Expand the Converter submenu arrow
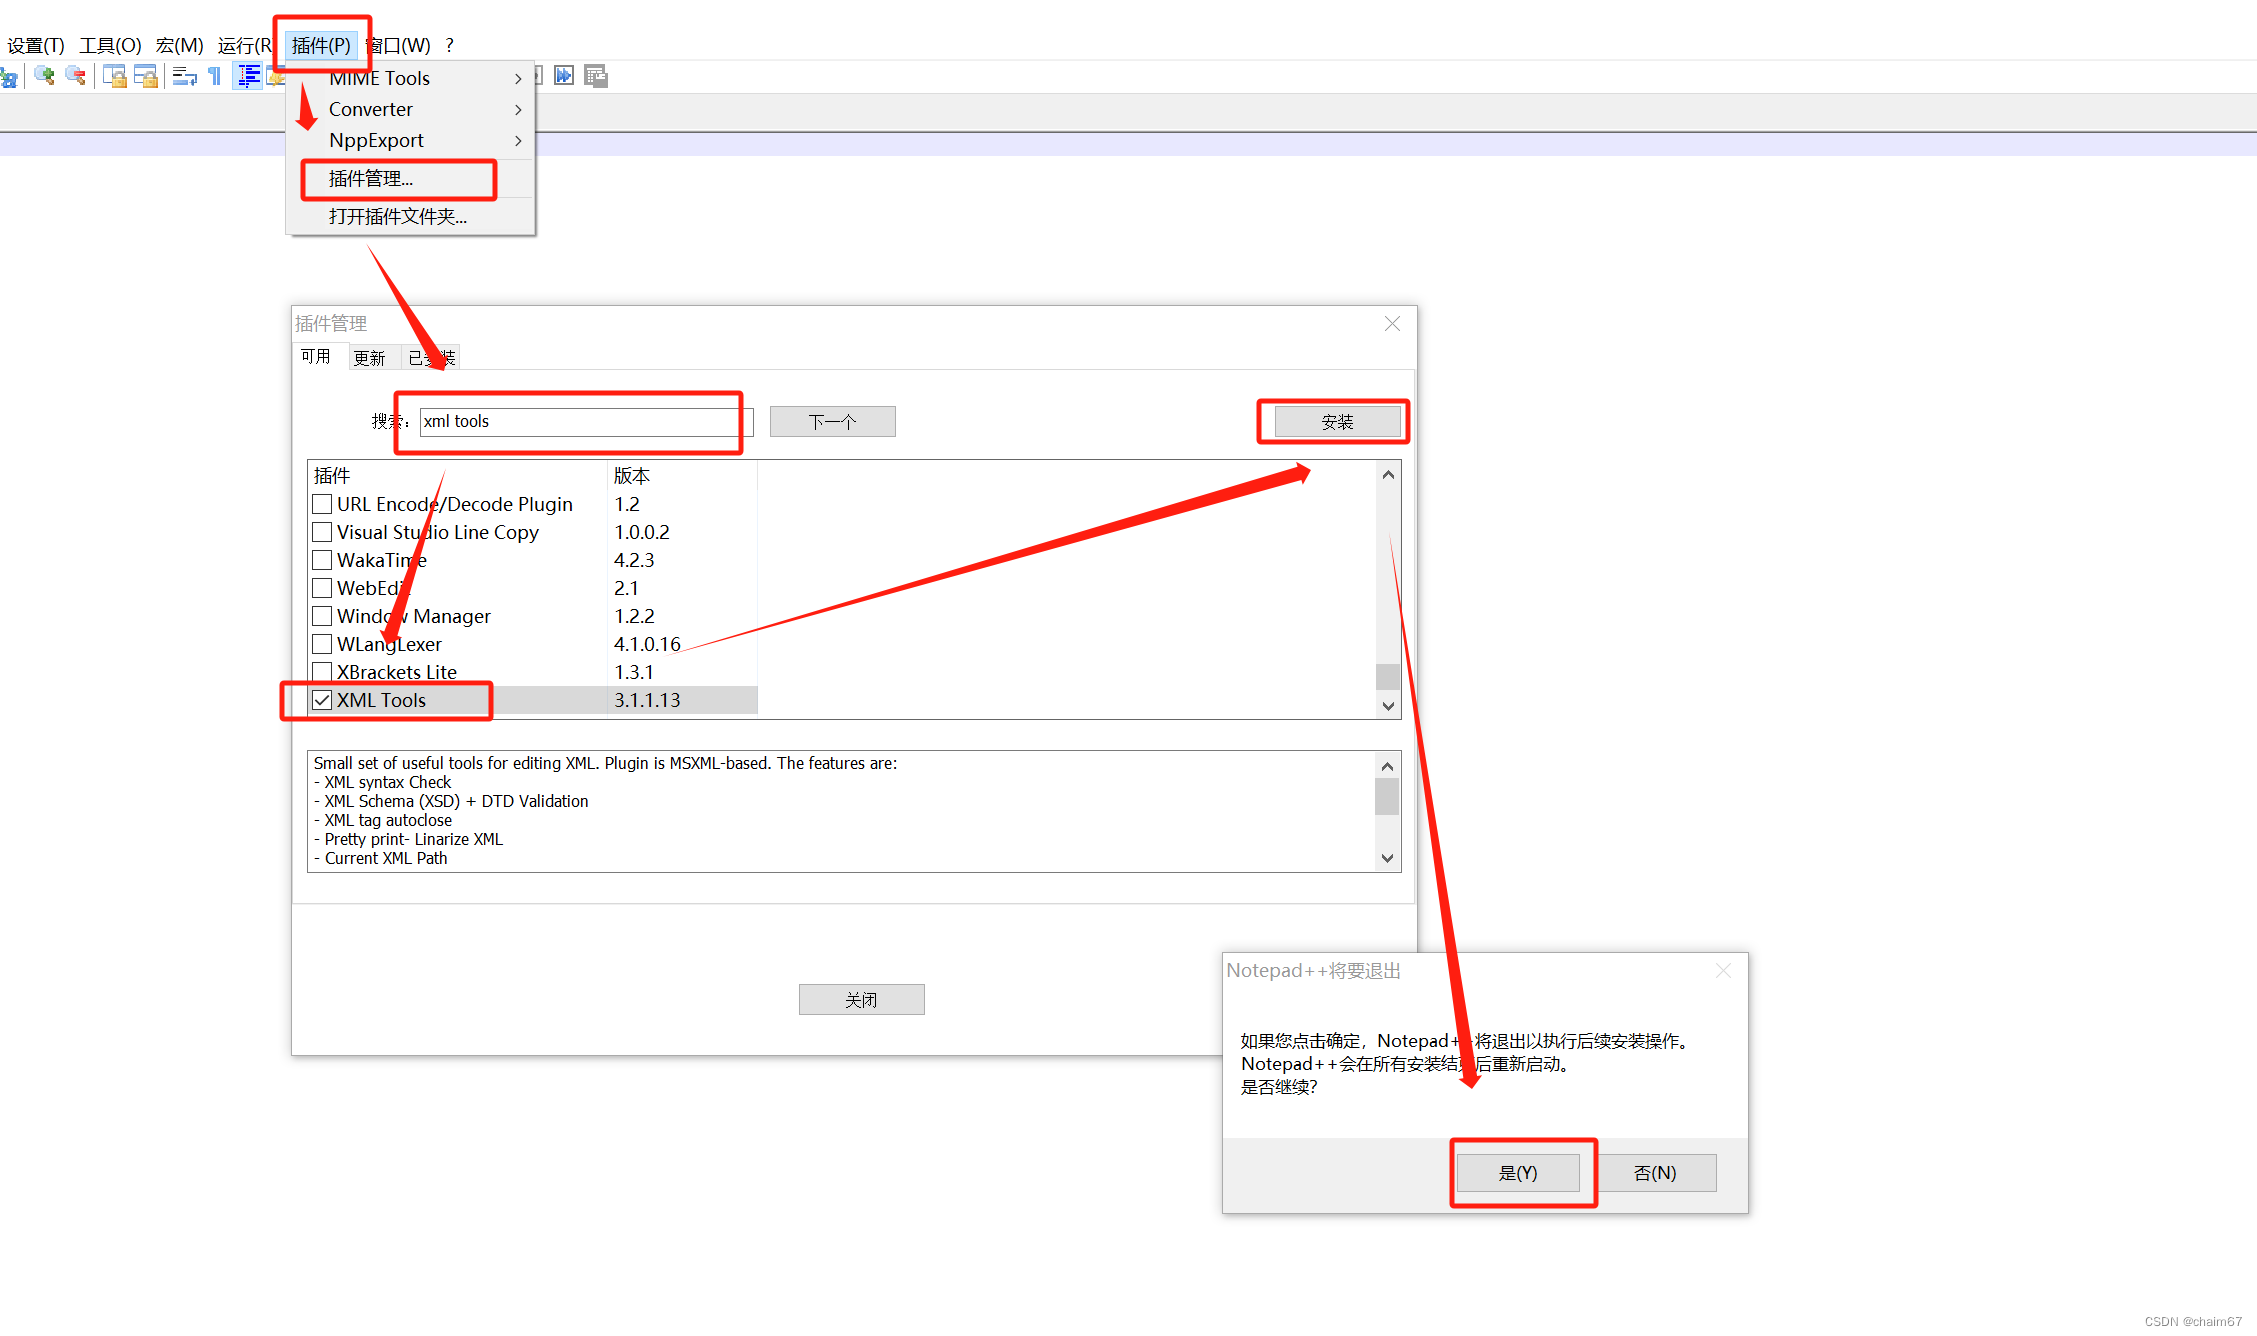Image resolution: width=2257 pixels, height=1336 pixels. pos(518,110)
